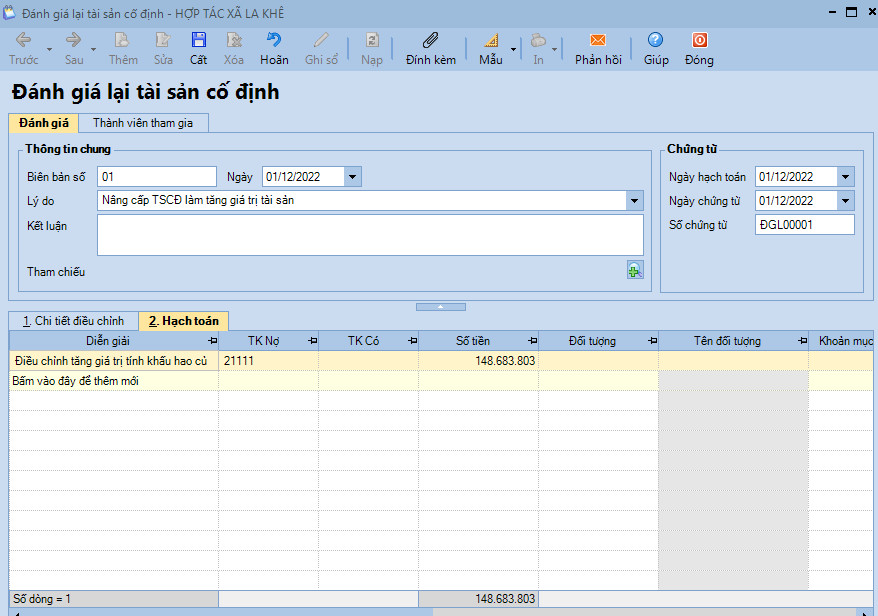Click the Hoãn undo icon
The width and height of the screenshot is (878, 616).
pyautogui.click(x=274, y=41)
